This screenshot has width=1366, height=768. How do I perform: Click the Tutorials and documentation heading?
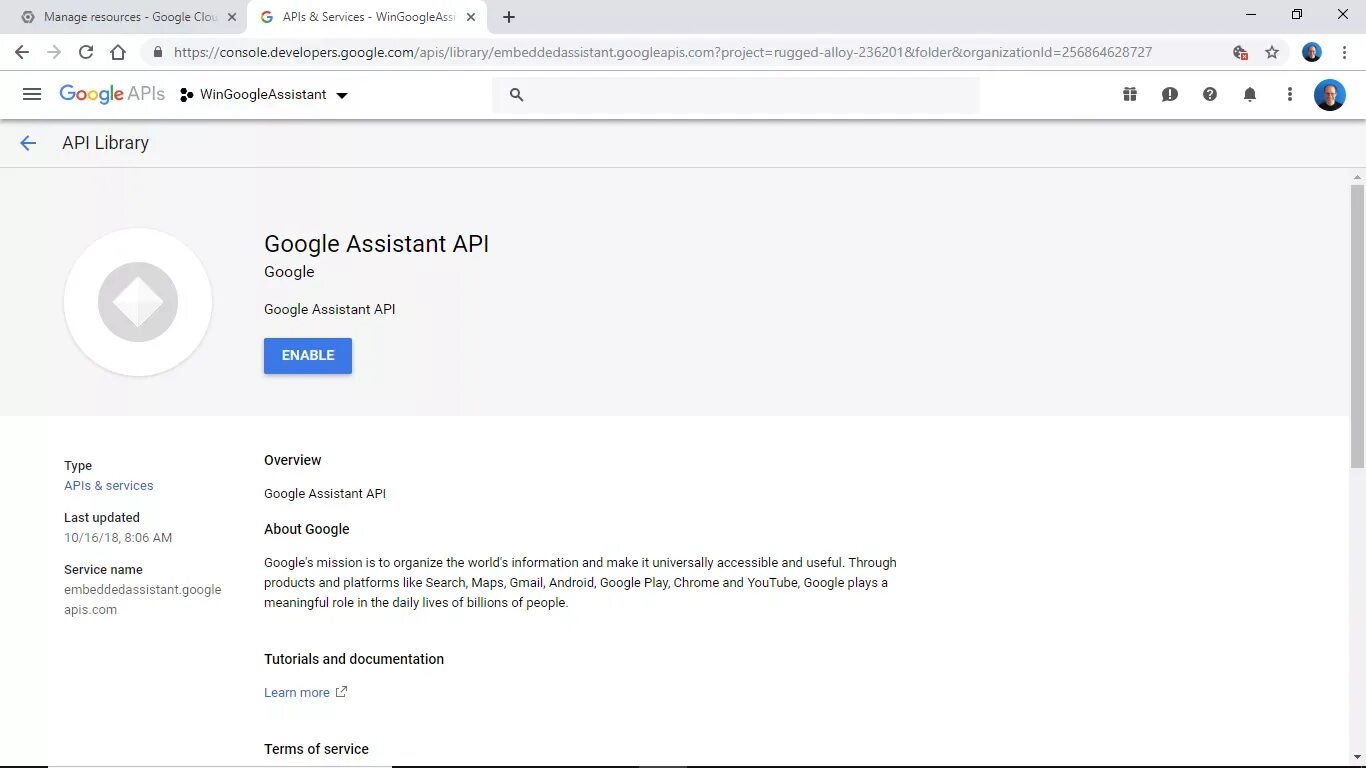click(x=354, y=659)
